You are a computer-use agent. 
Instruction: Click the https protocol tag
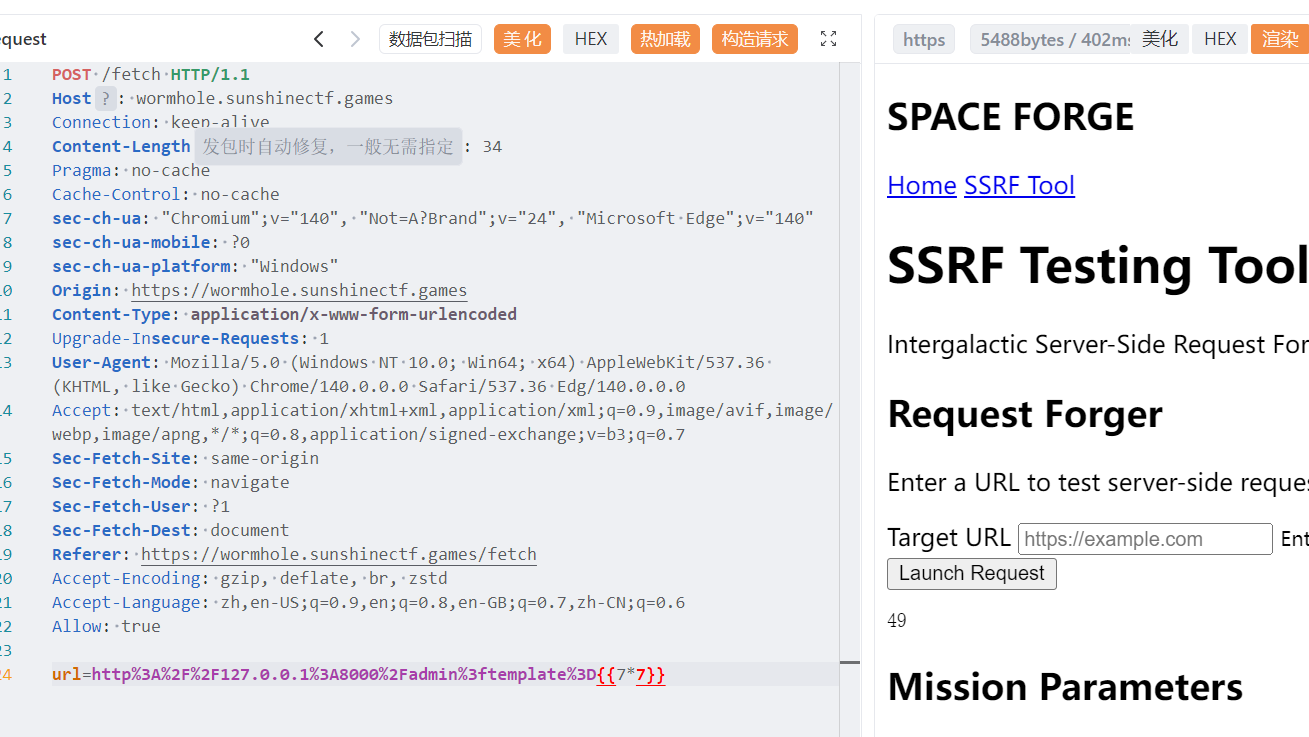click(x=924, y=39)
